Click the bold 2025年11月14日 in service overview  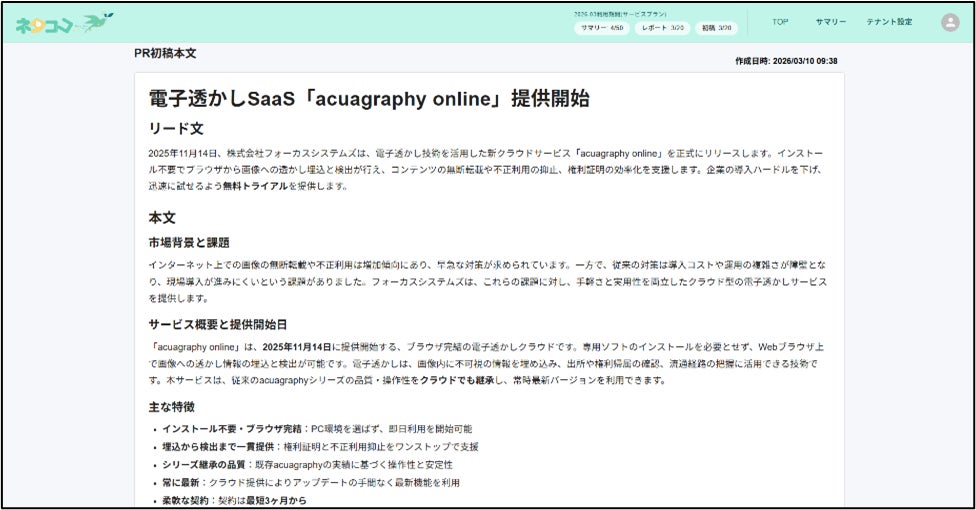tap(297, 347)
